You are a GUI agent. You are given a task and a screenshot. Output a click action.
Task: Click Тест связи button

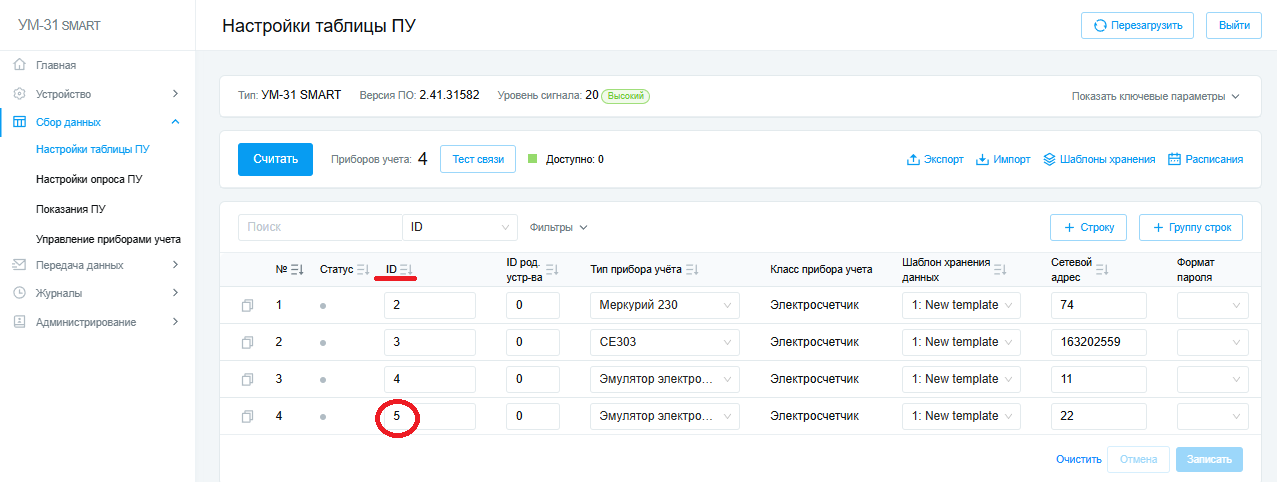coord(478,159)
